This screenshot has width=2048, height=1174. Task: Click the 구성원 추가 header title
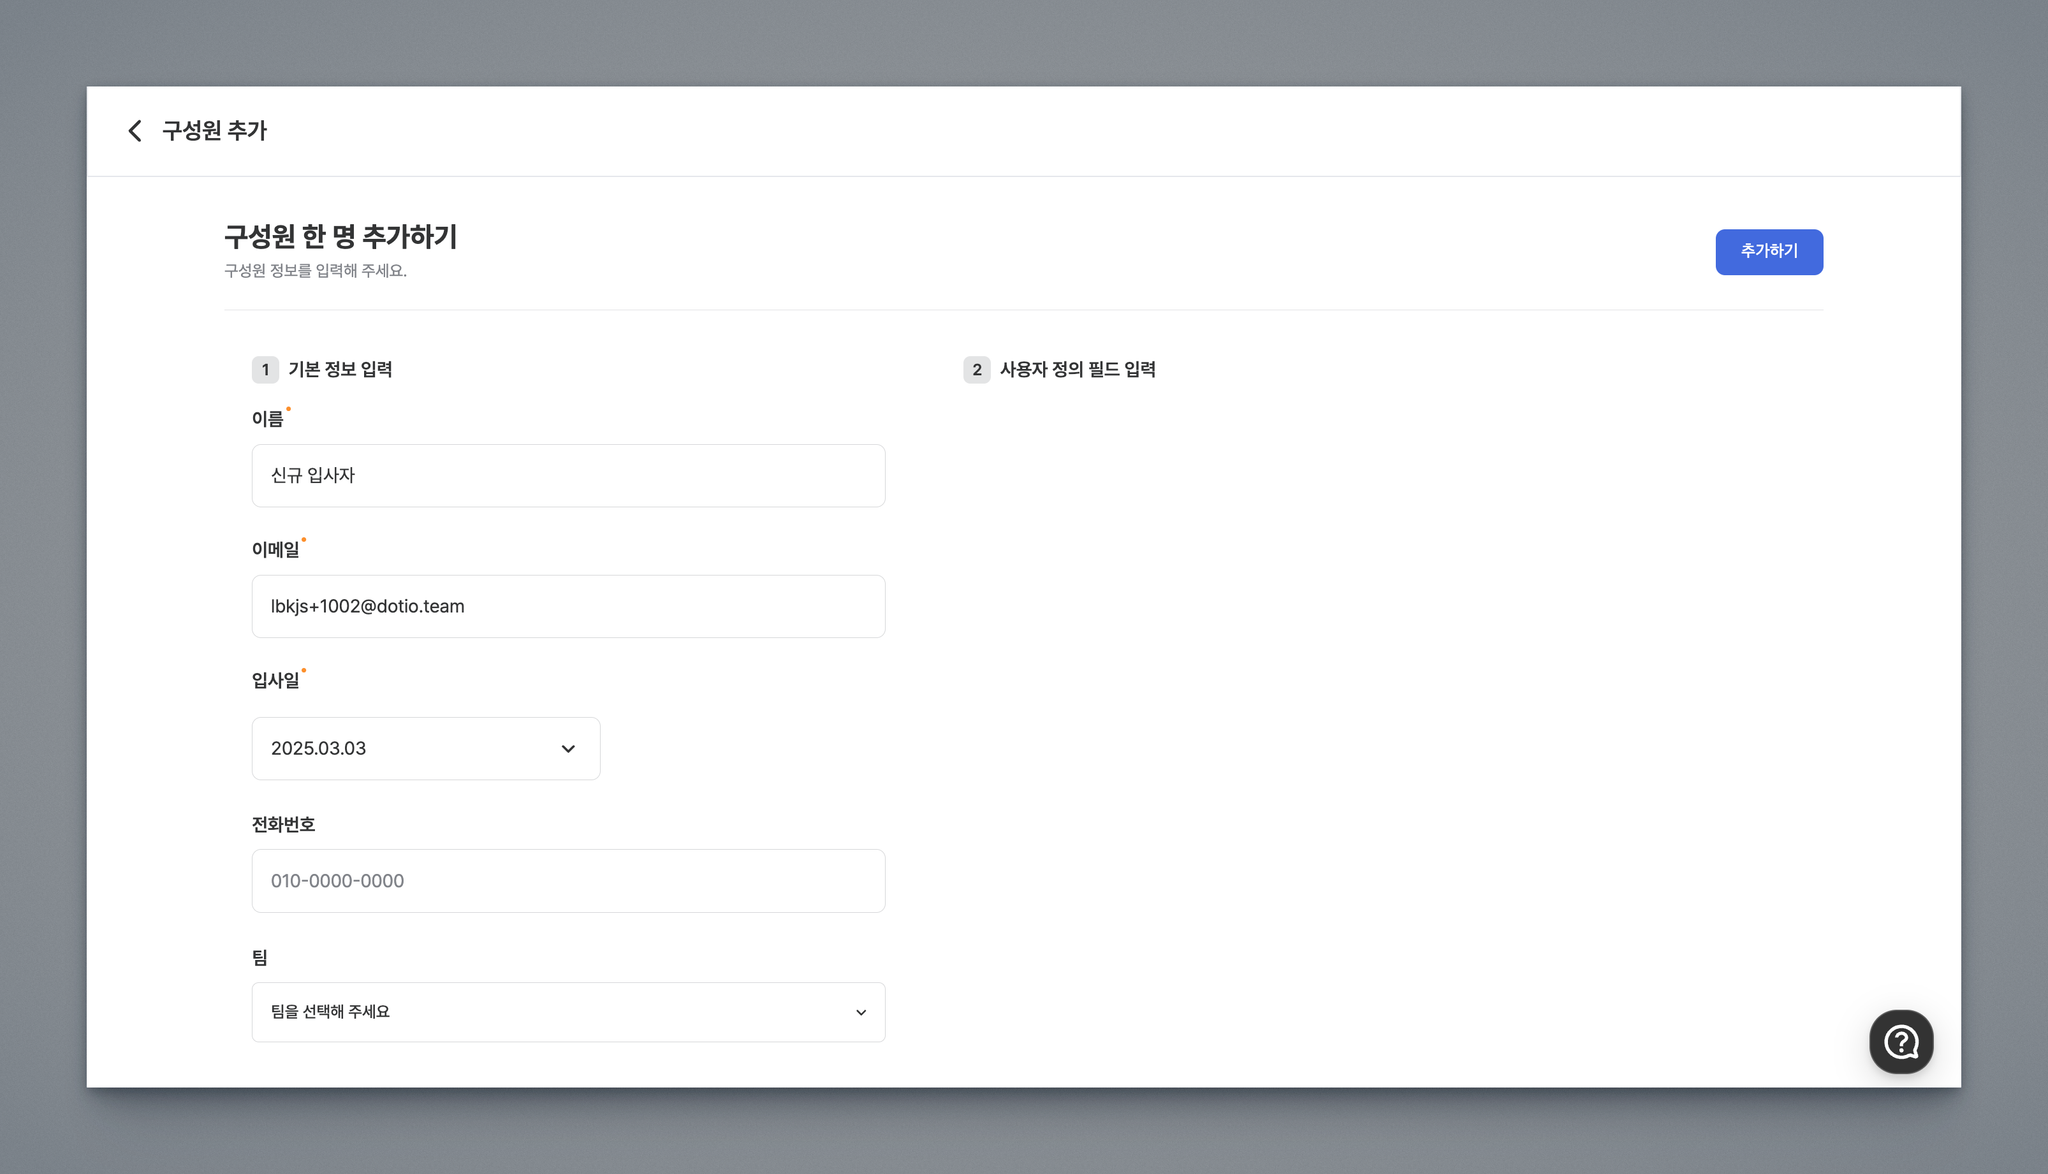click(x=214, y=131)
